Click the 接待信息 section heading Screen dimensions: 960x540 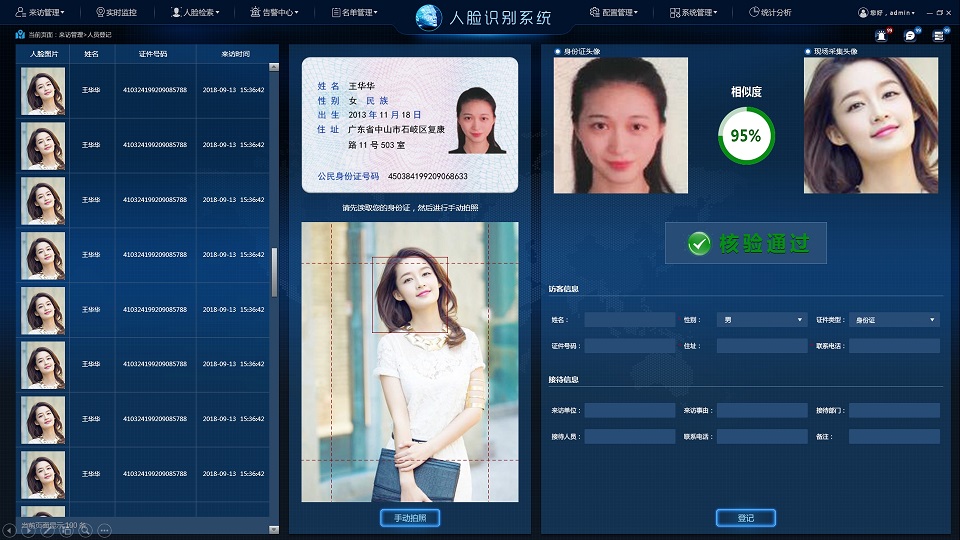tap(563, 380)
